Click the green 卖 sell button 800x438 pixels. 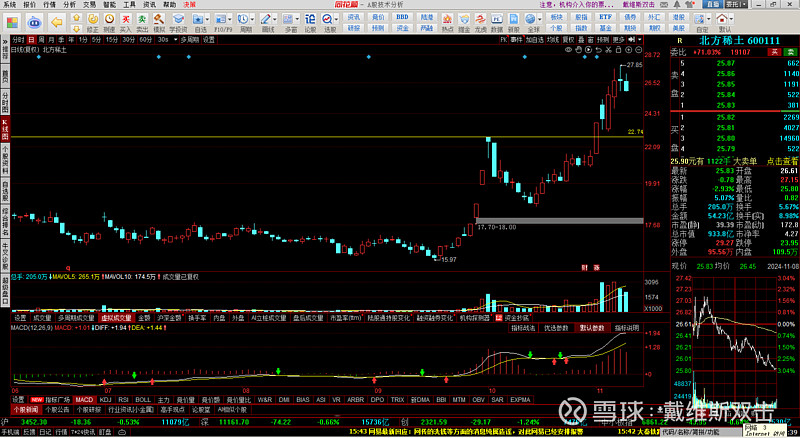pos(790,52)
